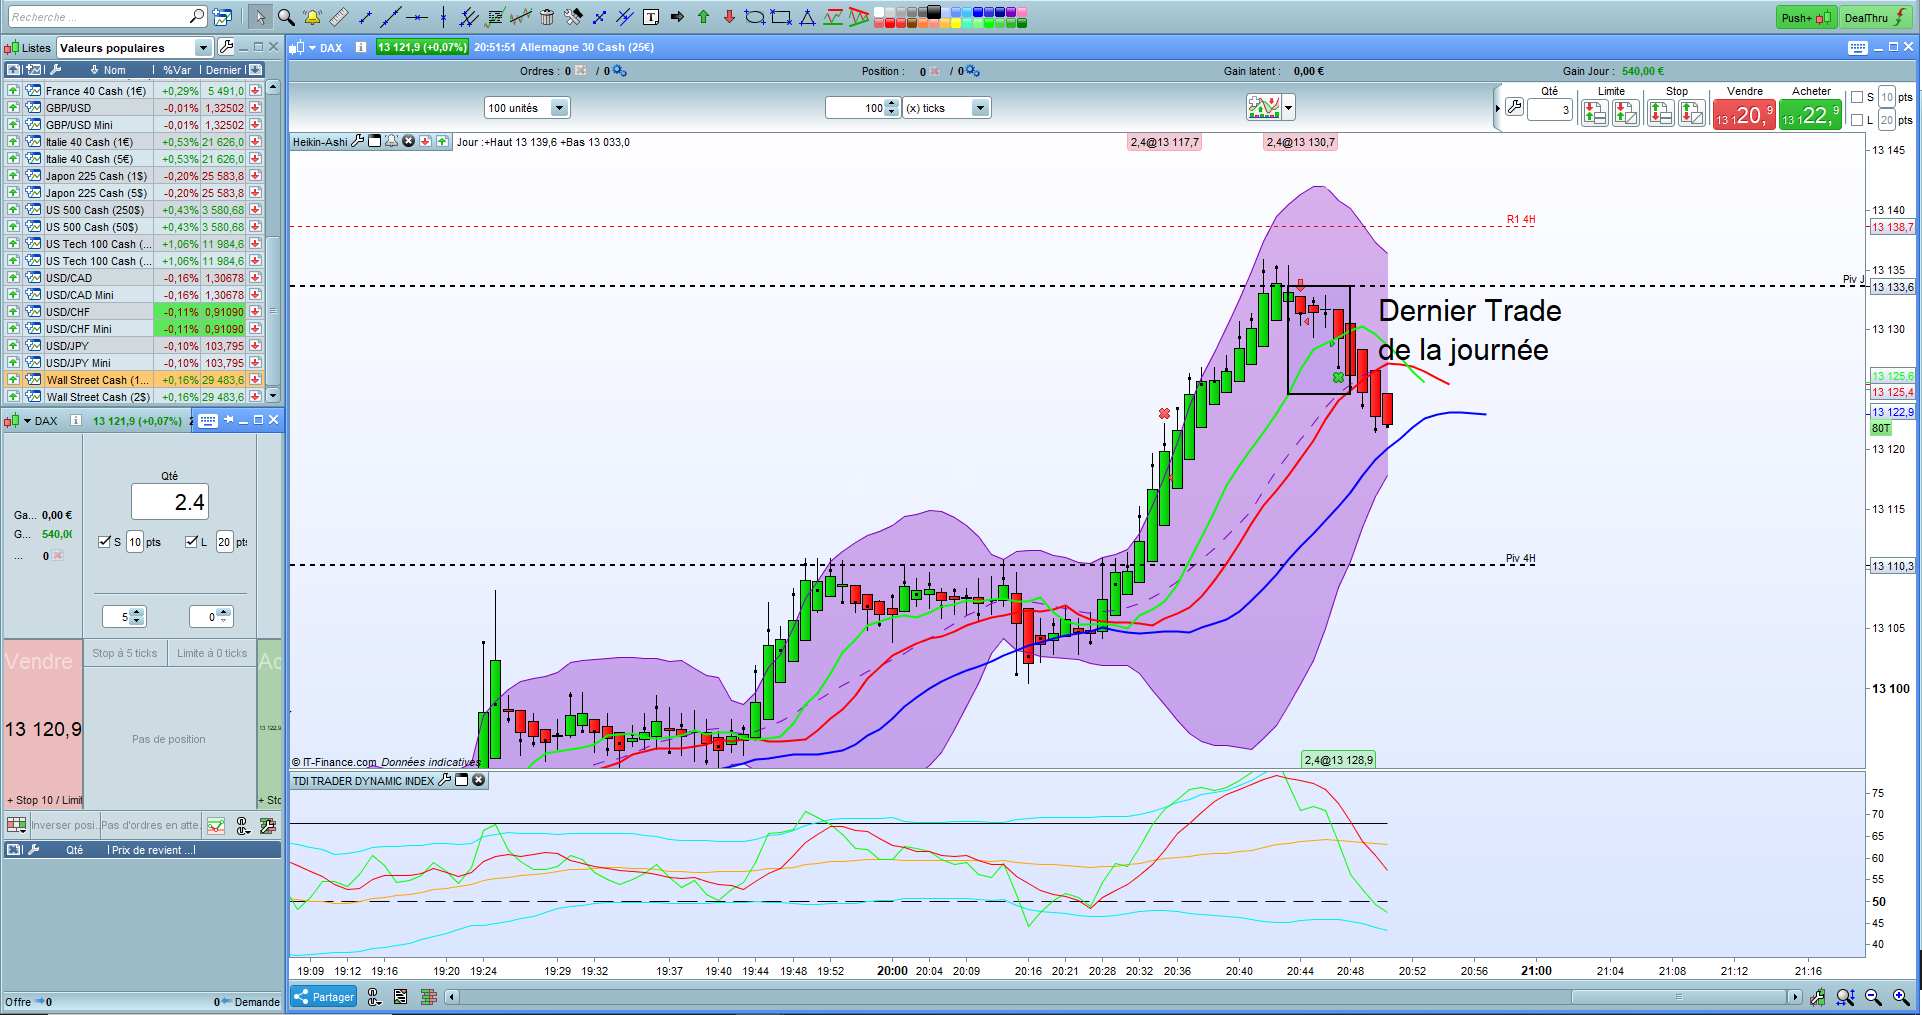Click the Partager share button
The height and width of the screenshot is (1015, 1922).
[324, 997]
